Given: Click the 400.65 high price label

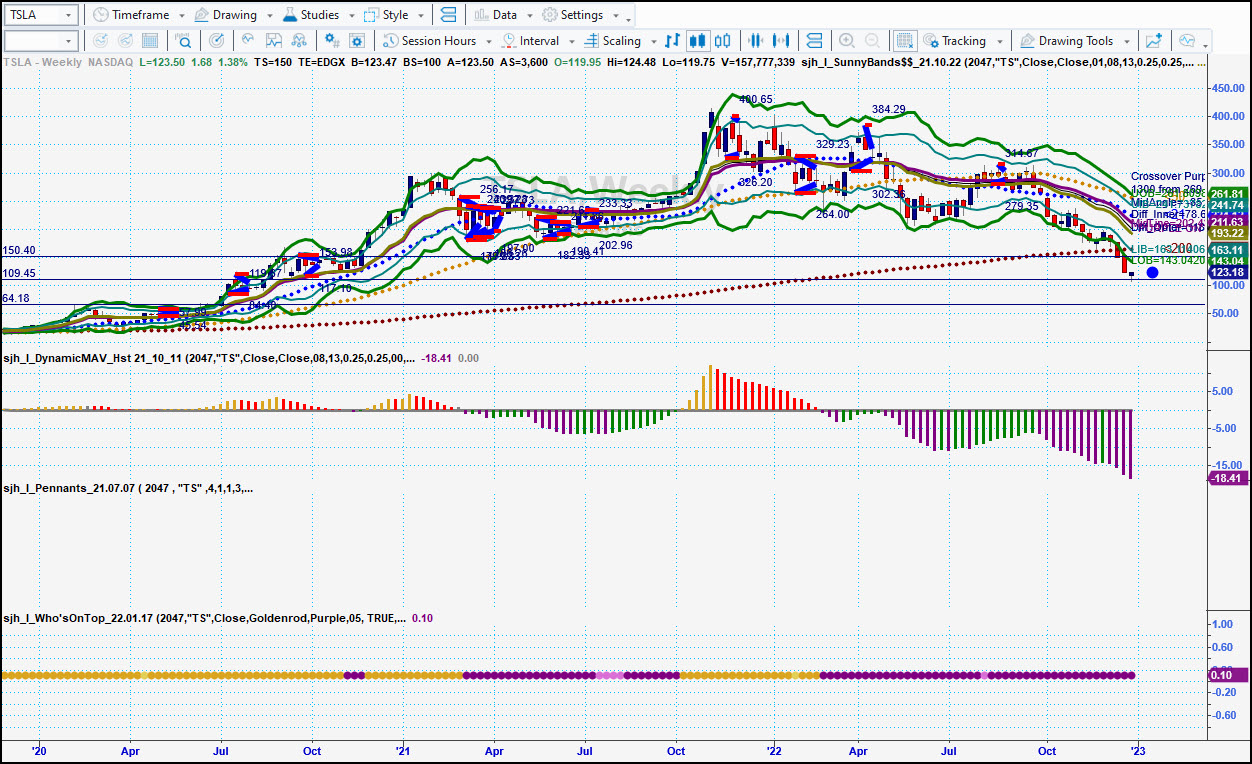Looking at the screenshot, I should click(x=756, y=99).
